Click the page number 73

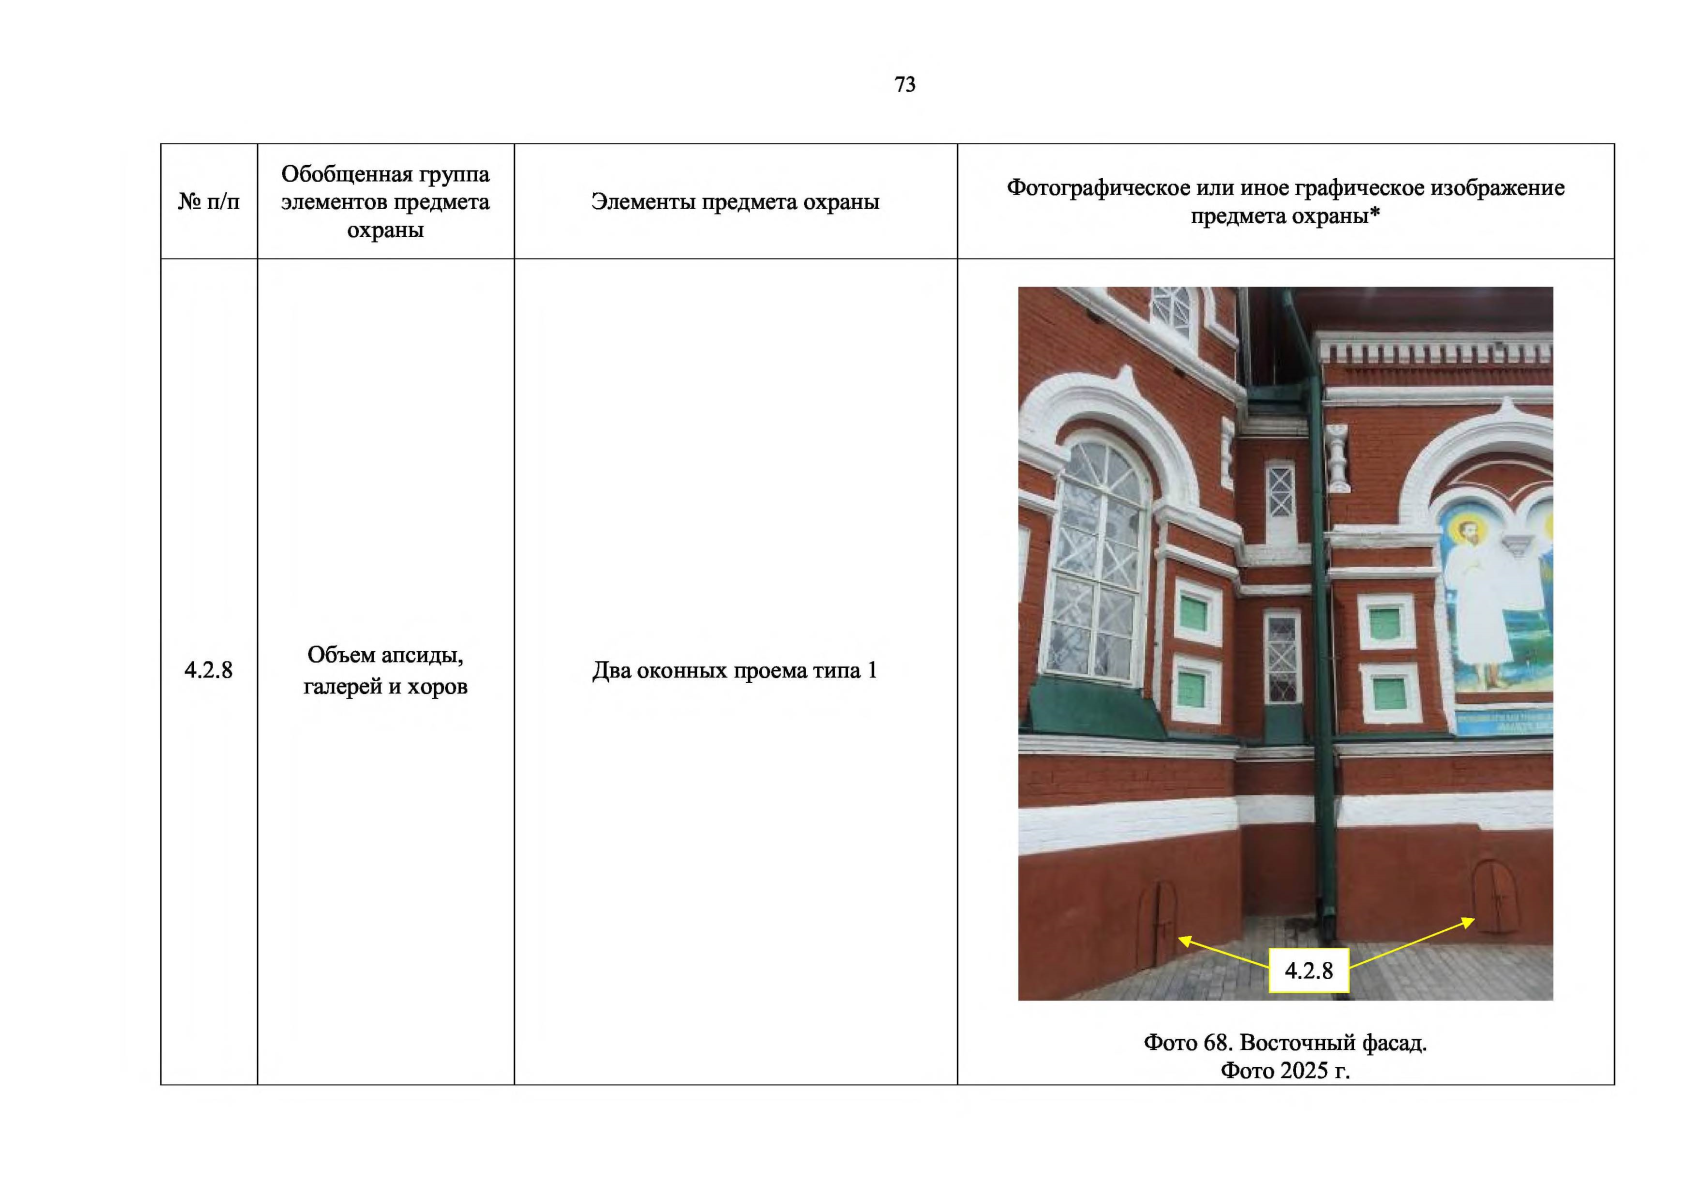[904, 85]
